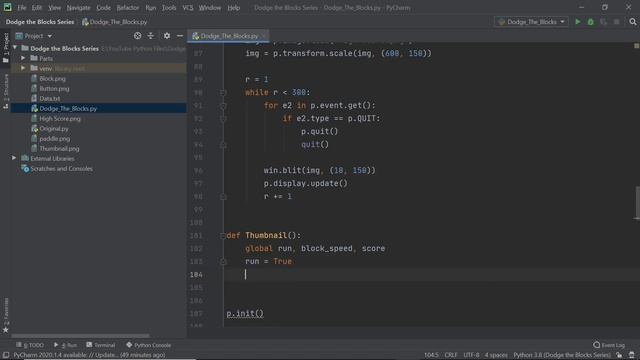Image resolution: width=640 pixels, height=360 pixels.
Task: Open the Window menu
Action: pos(210,8)
